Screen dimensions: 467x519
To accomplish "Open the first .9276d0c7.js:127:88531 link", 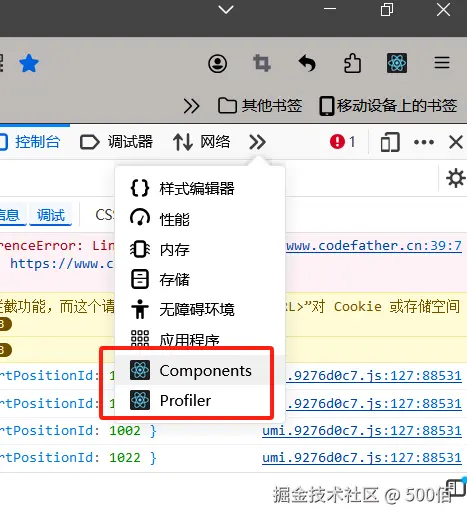I will pyautogui.click(x=374, y=376).
